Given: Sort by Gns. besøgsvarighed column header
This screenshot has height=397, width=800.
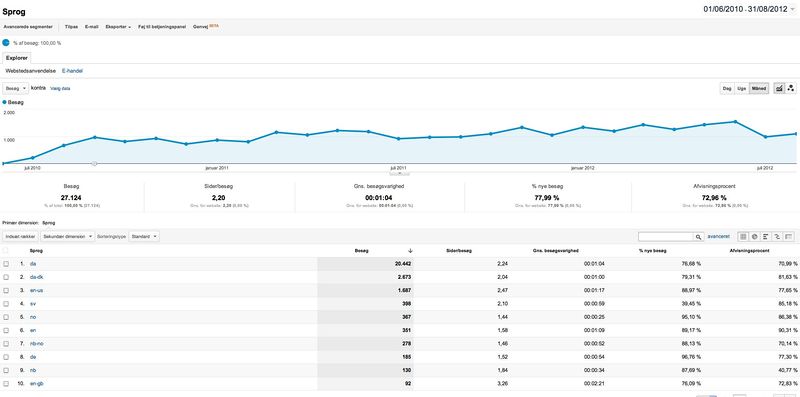Looking at the screenshot, I should point(556,251).
